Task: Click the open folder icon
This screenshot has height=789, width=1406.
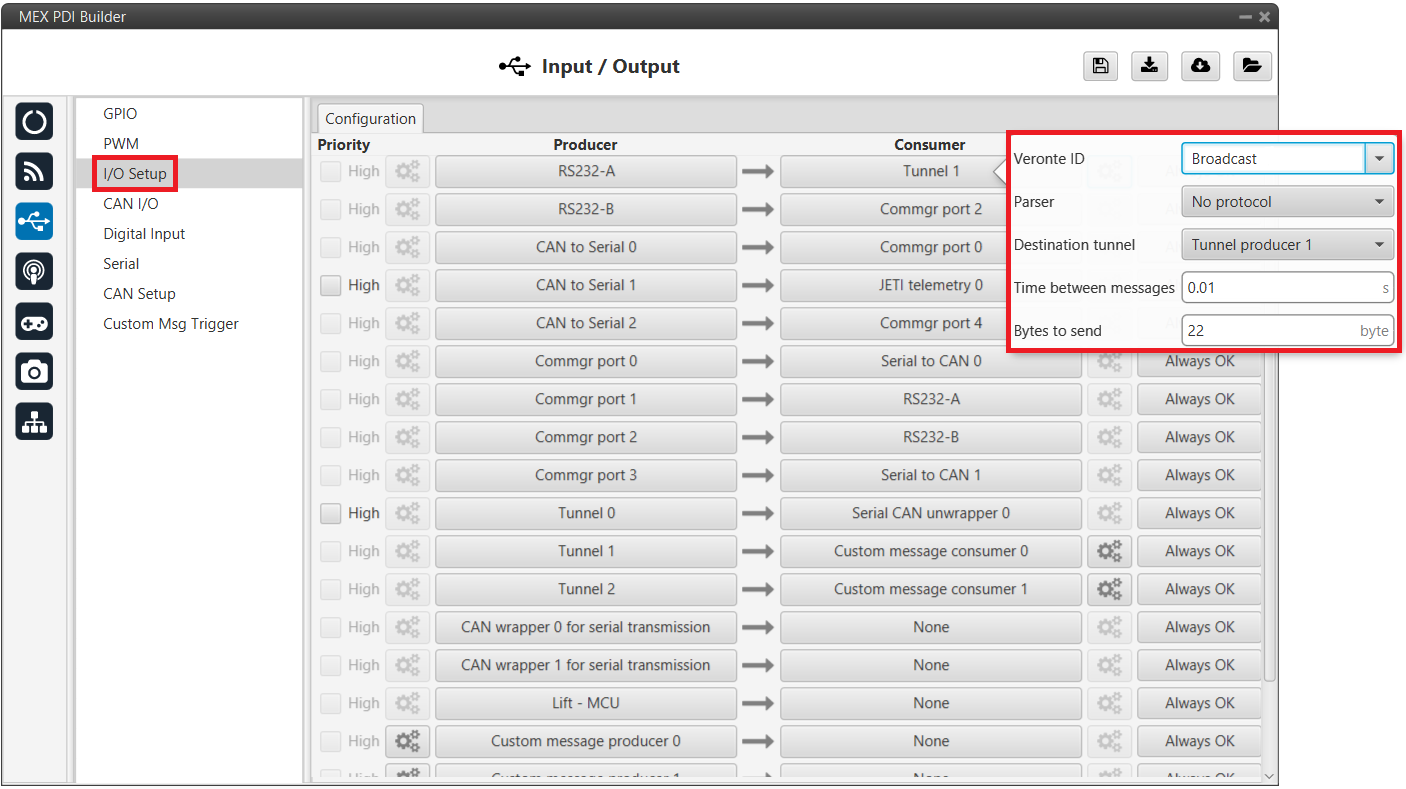Action: [x=1251, y=66]
